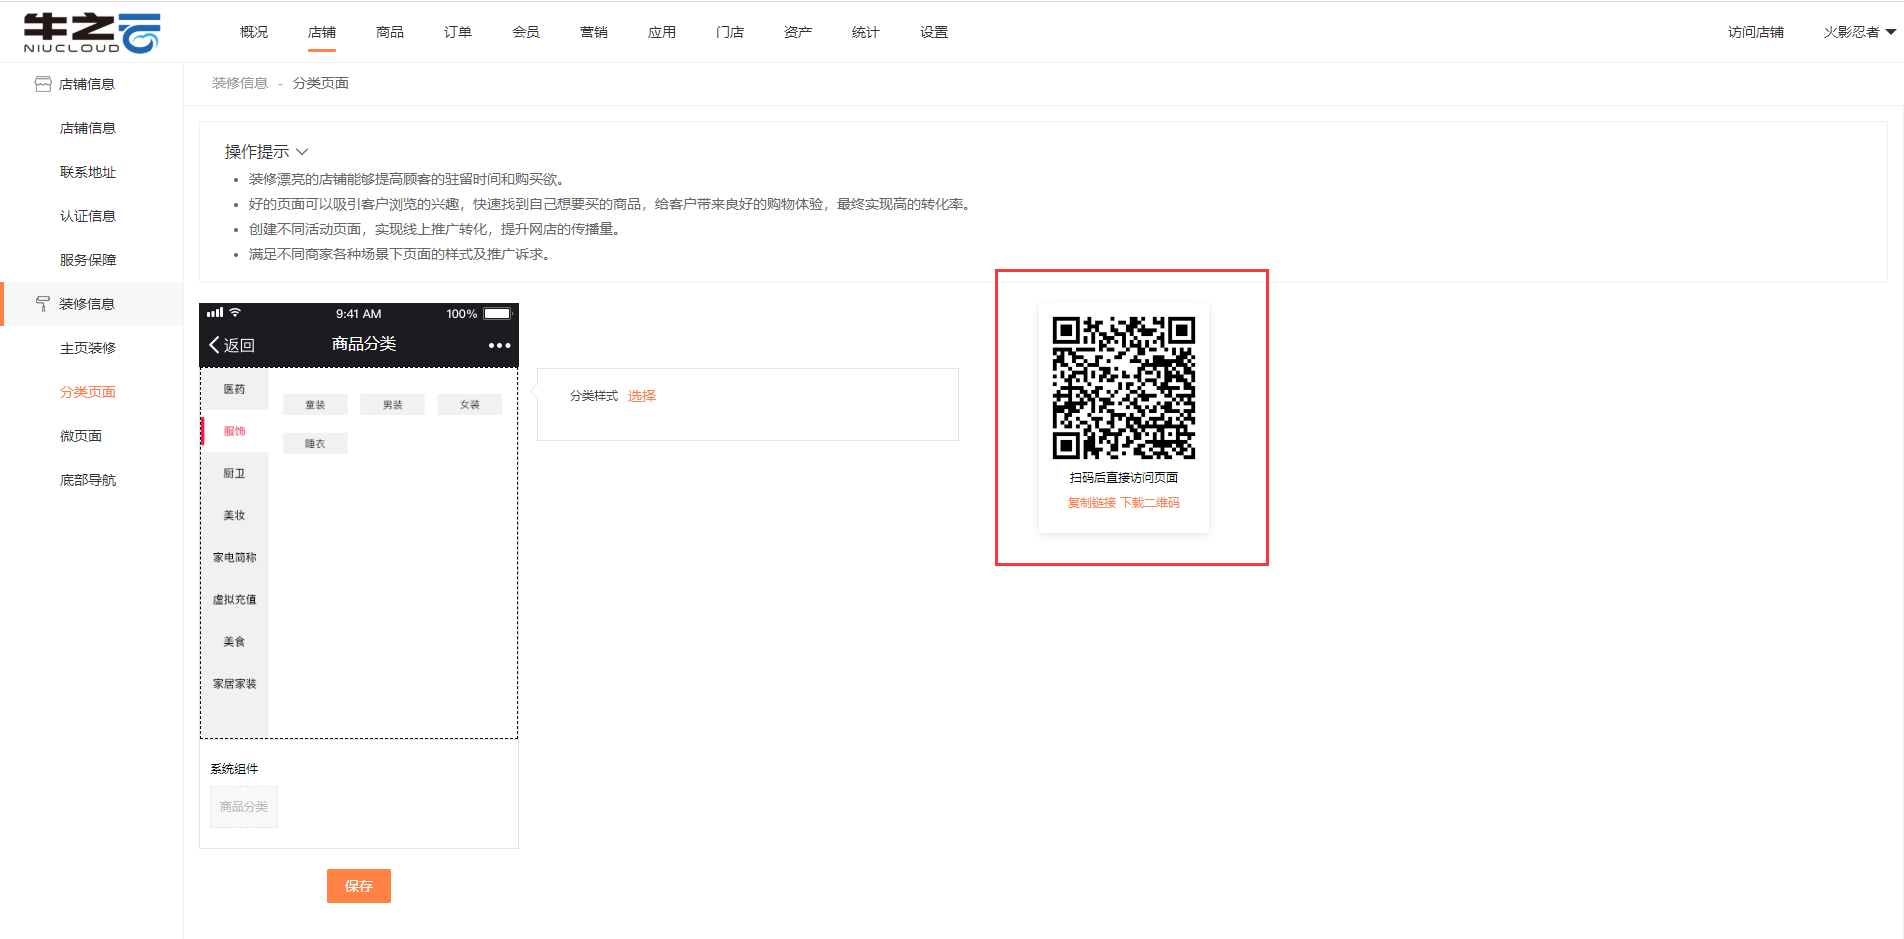Open 认证信息 in the sidebar

(x=88, y=216)
